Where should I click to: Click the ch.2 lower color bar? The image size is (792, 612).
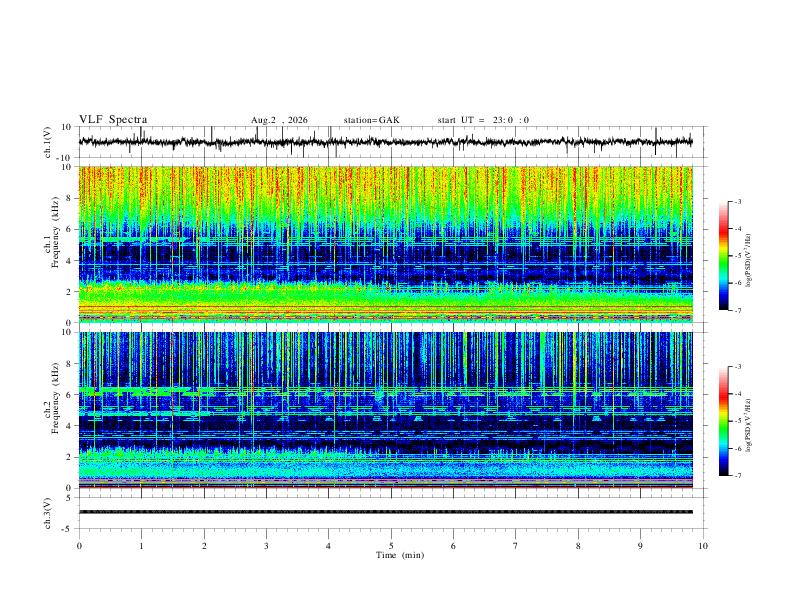click(x=724, y=421)
